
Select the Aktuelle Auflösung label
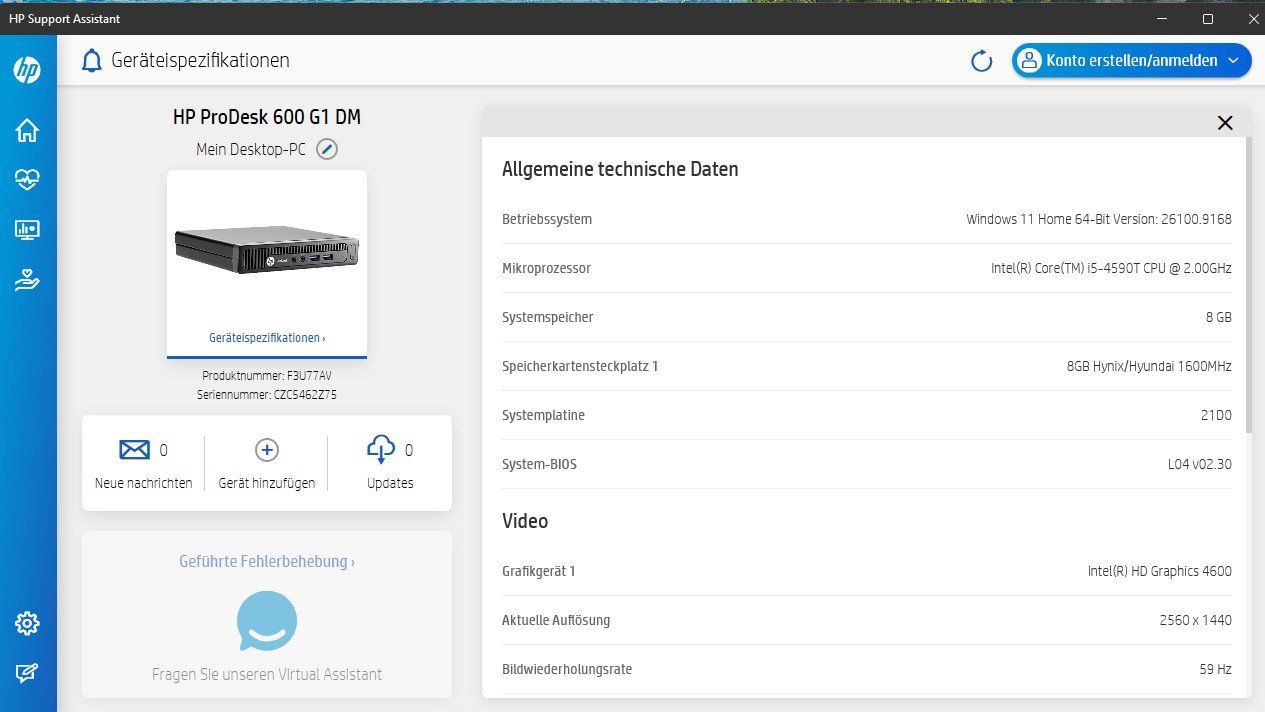click(556, 620)
